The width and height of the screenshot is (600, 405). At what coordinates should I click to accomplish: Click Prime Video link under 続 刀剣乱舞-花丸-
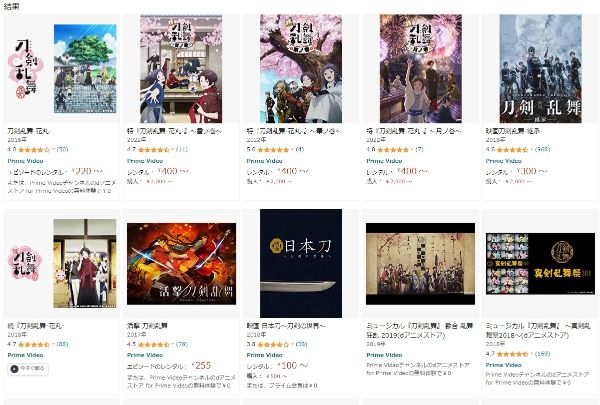coord(25,355)
